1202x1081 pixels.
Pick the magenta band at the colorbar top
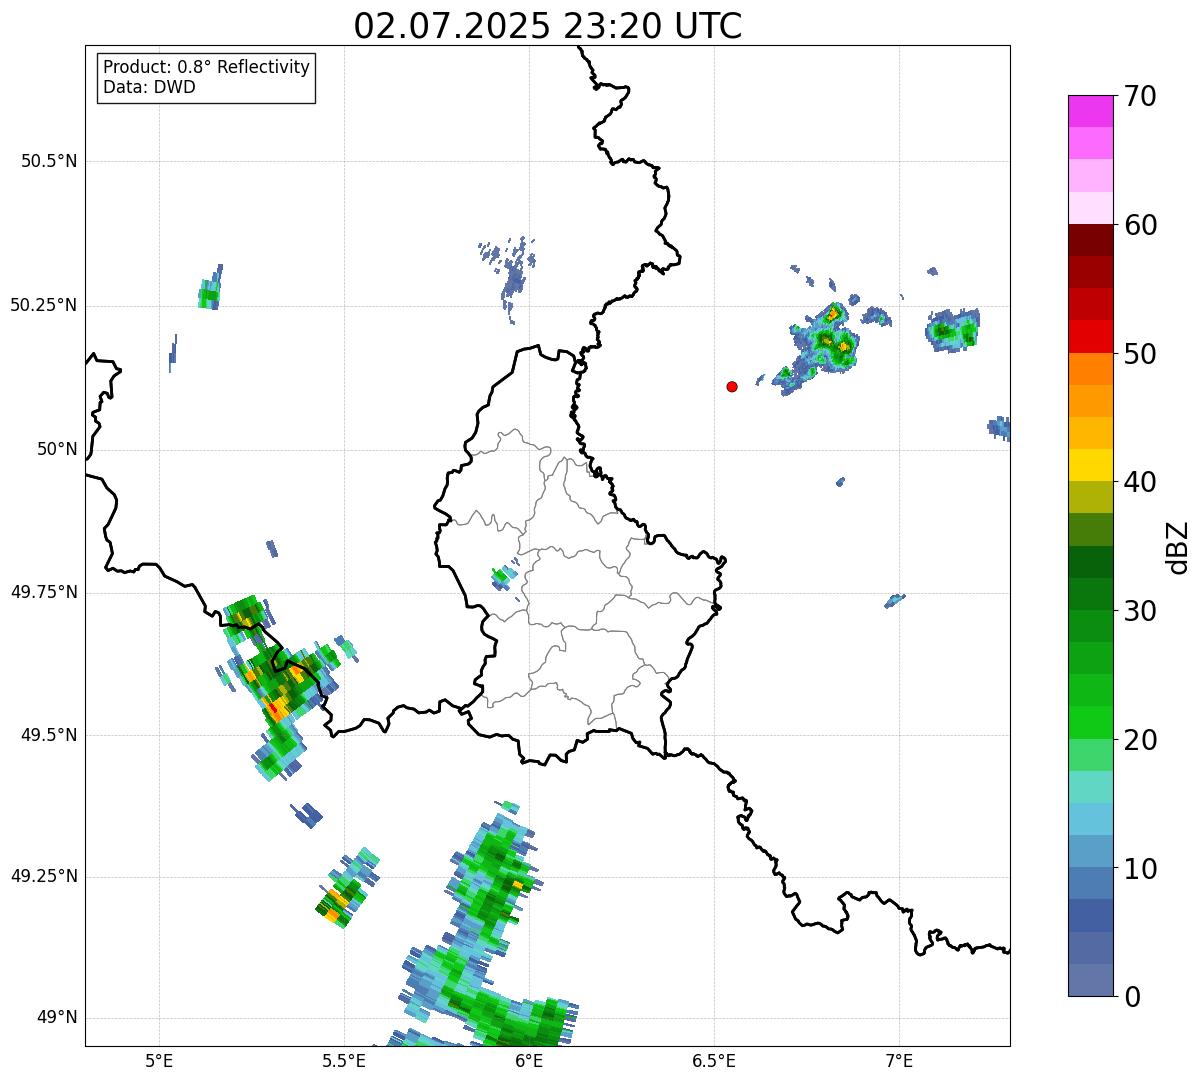point(1090,111)
